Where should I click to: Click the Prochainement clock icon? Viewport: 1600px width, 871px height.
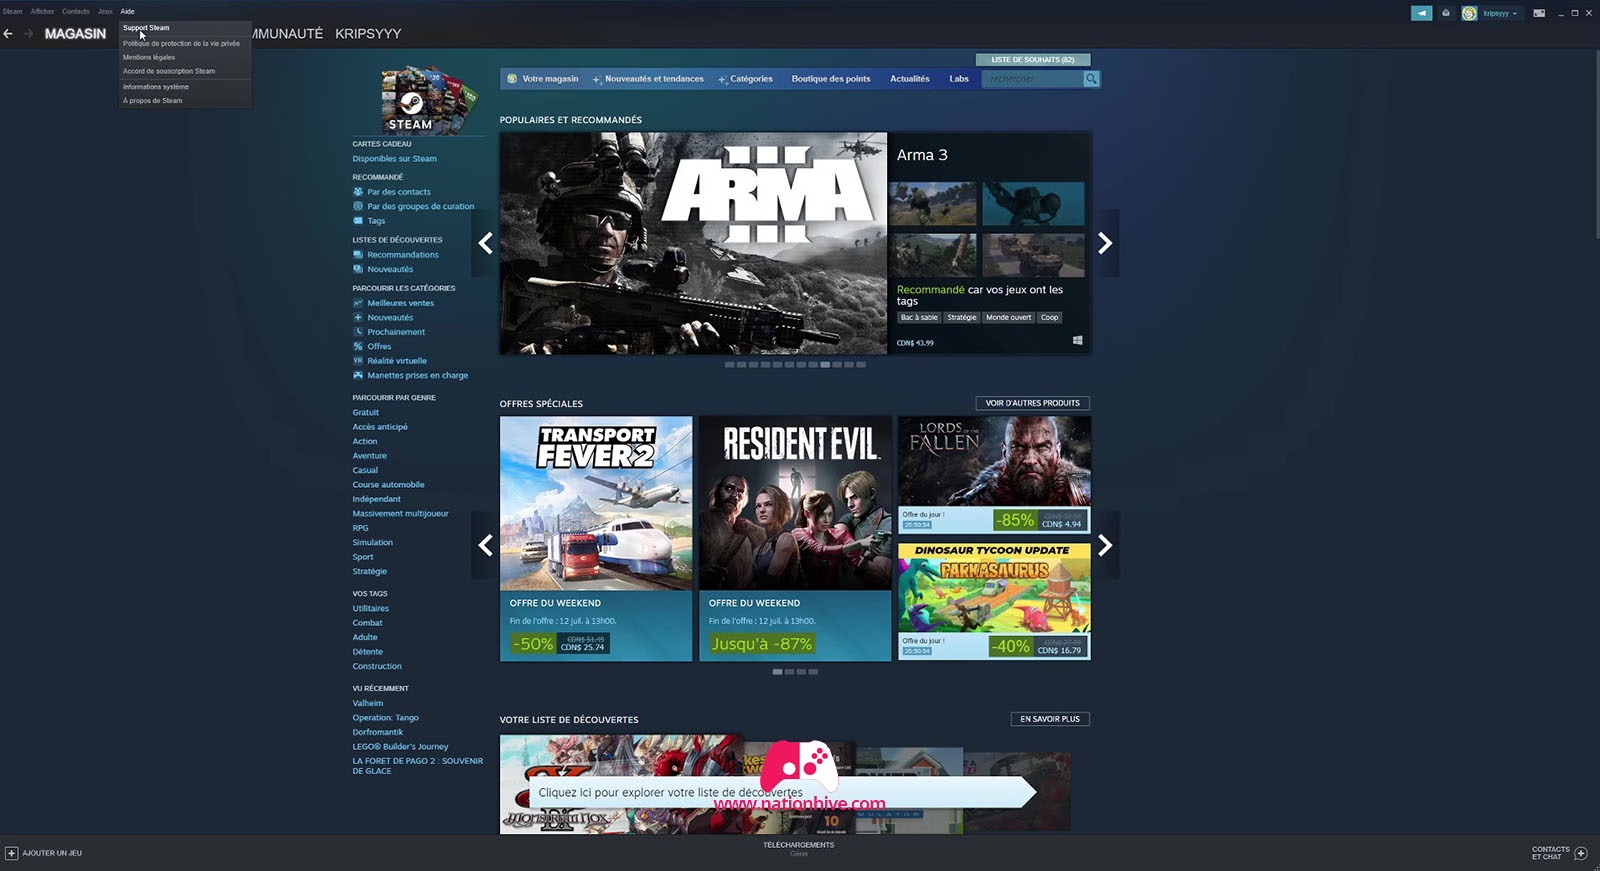[358, 332]
